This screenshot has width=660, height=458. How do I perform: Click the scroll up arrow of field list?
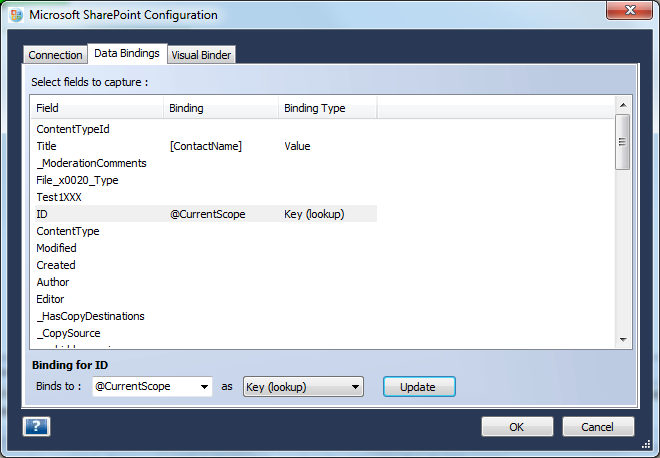pyautogui.click(x=623, y=105)
